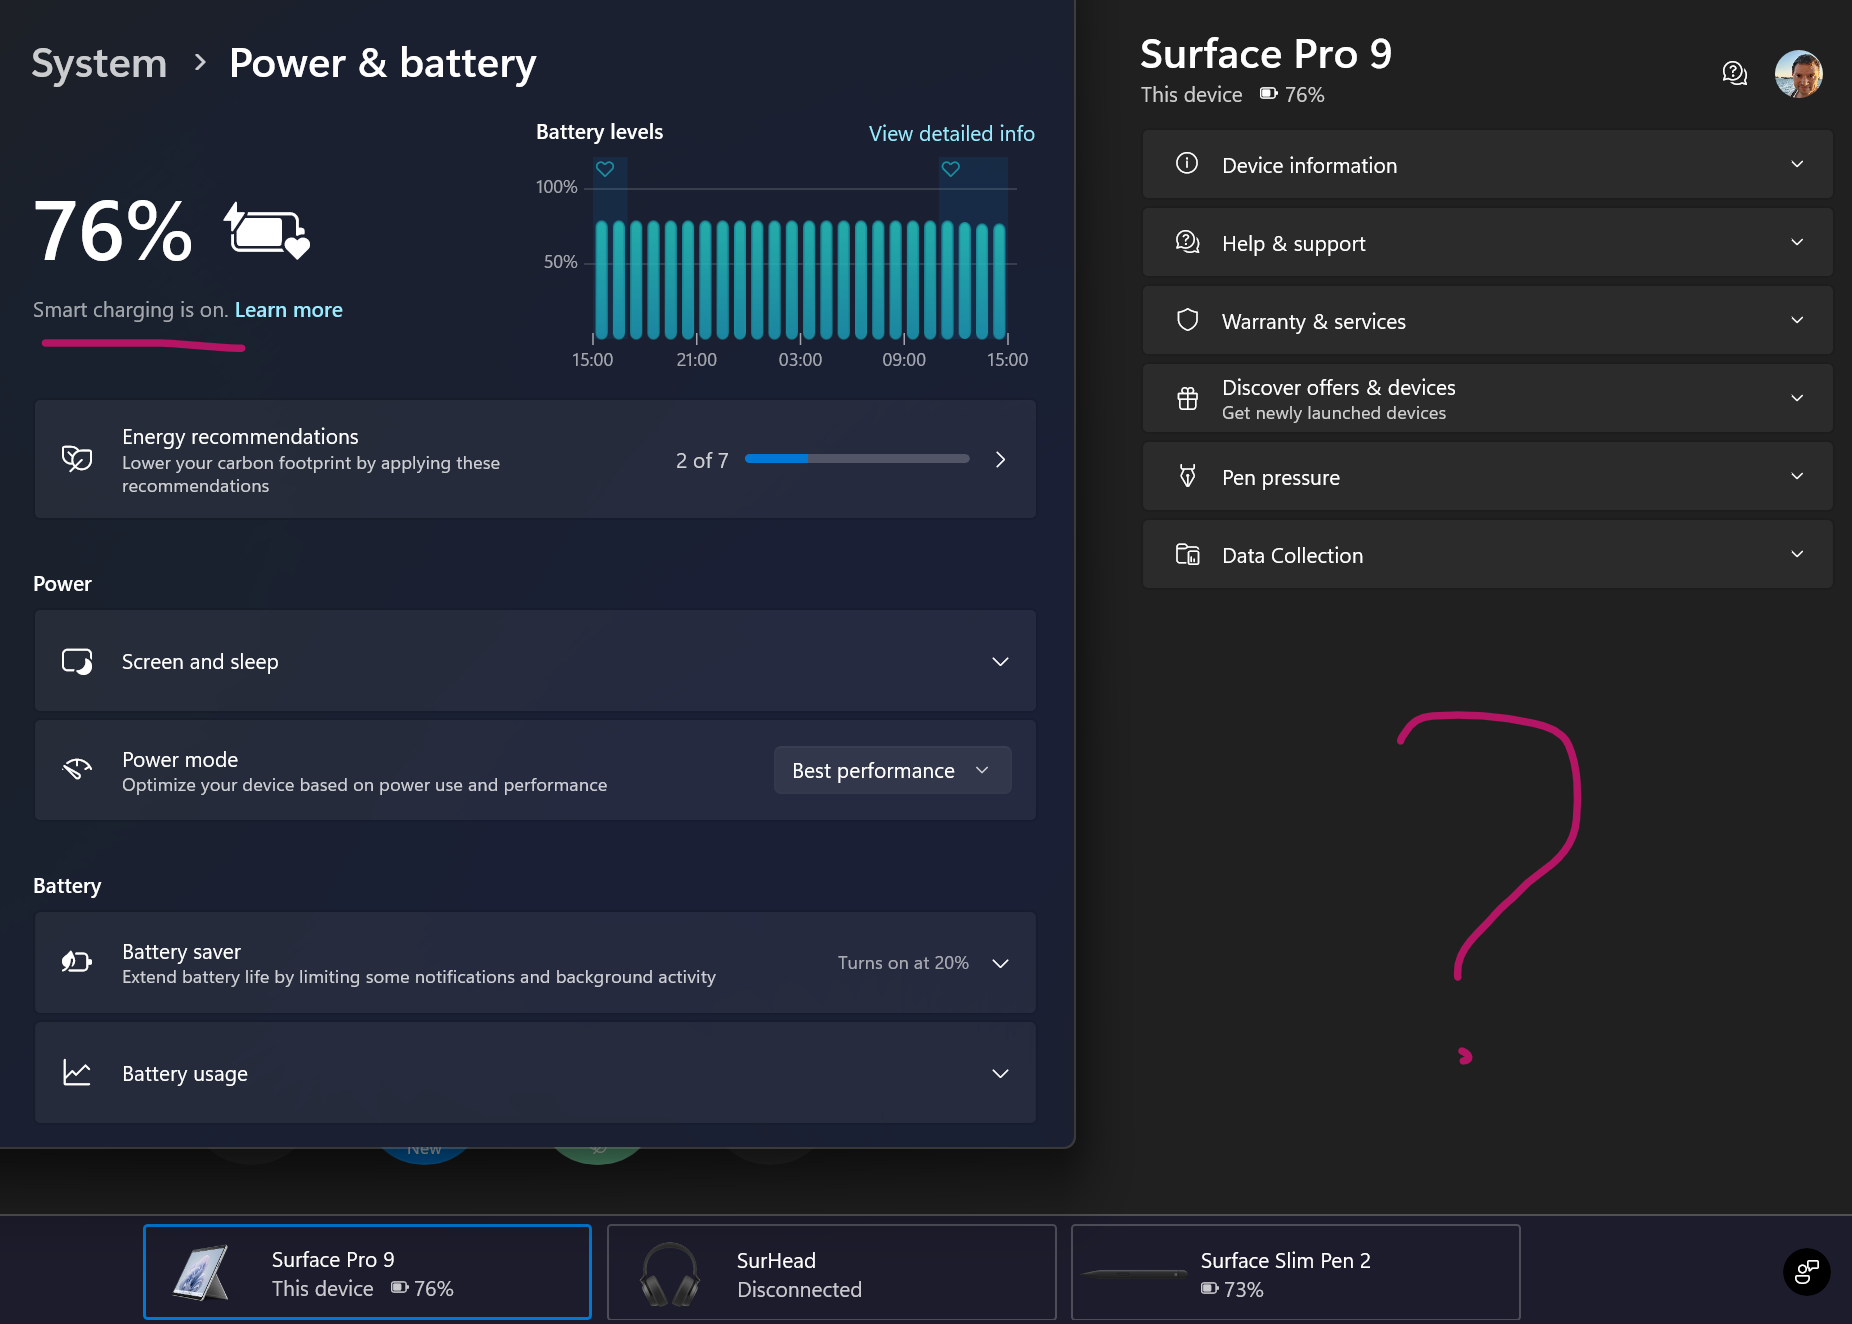The height and width of the screenshot is (1324, 1852).
Task: Click the Pen pressure icon
Action: [x=1187, y=476]
